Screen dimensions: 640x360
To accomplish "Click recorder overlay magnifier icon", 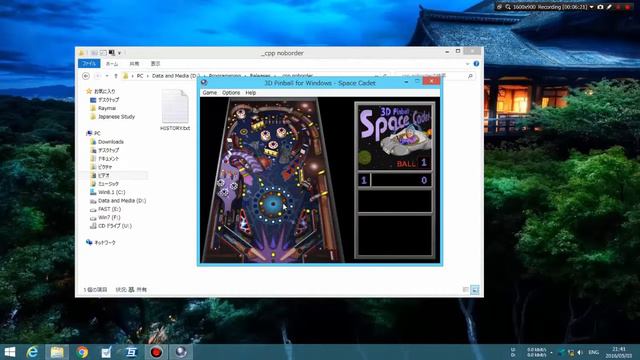I will pyautogui.click(x=508, y=7).
